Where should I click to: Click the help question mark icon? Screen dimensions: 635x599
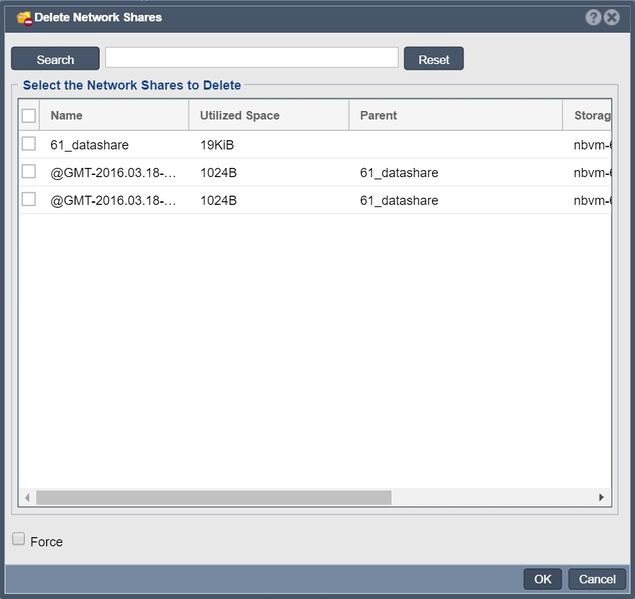593,17
